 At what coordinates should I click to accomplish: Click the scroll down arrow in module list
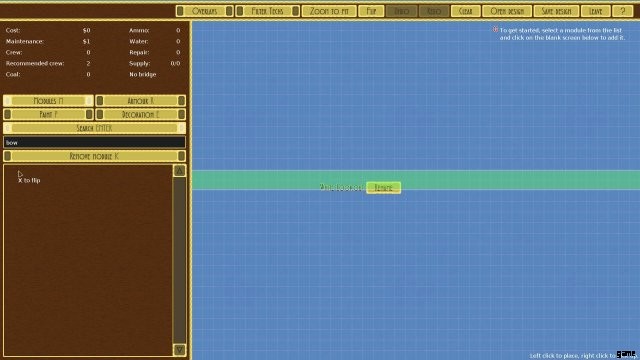[x=179, y=349]
